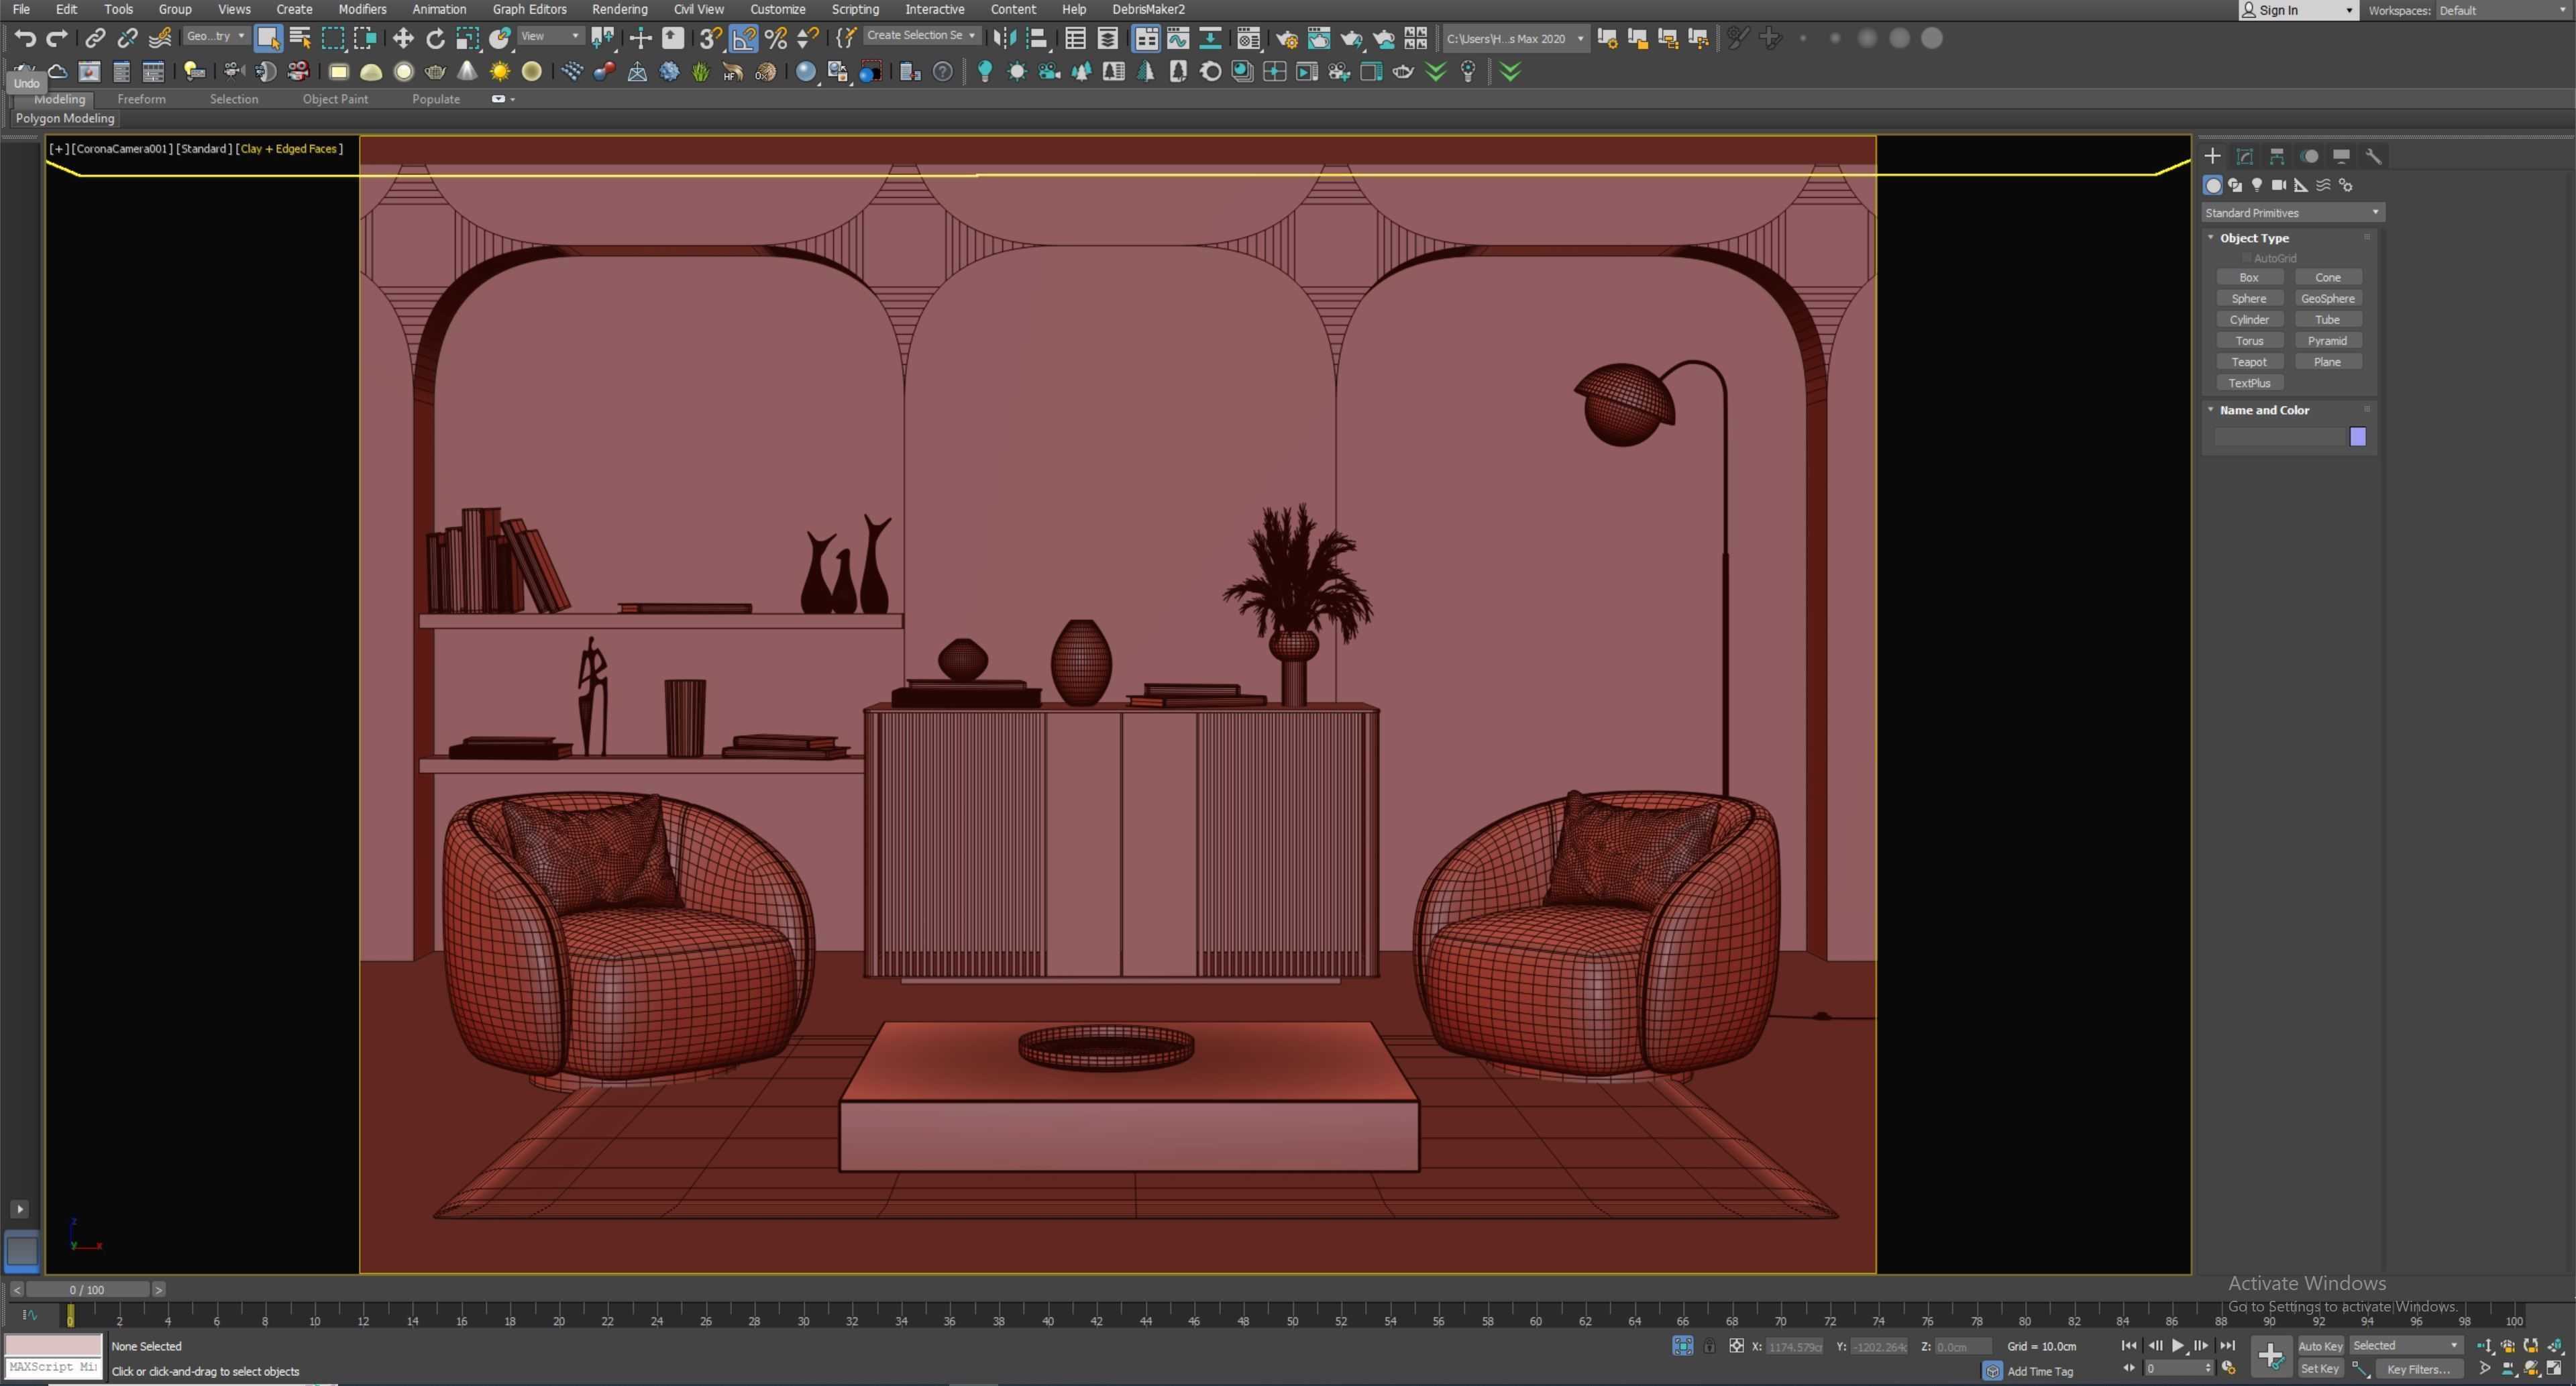
Task: Select the Scale tool
Action: [467, 38]
